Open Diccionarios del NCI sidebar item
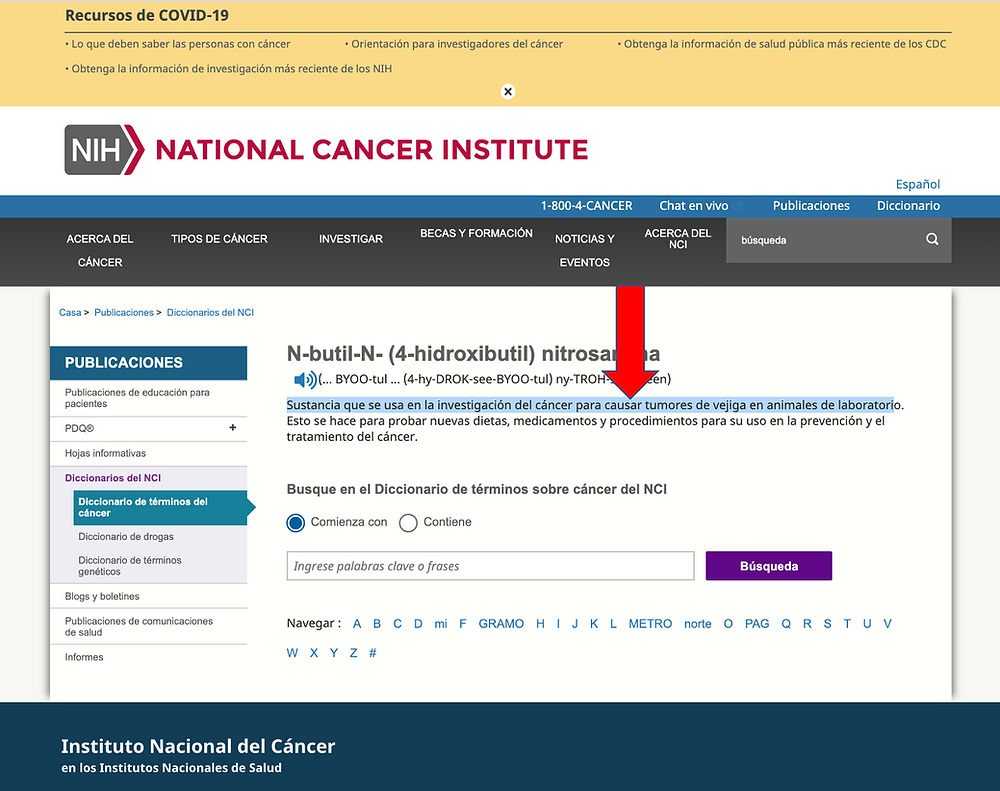The image size is (1000, 791). tap(113, 478)
